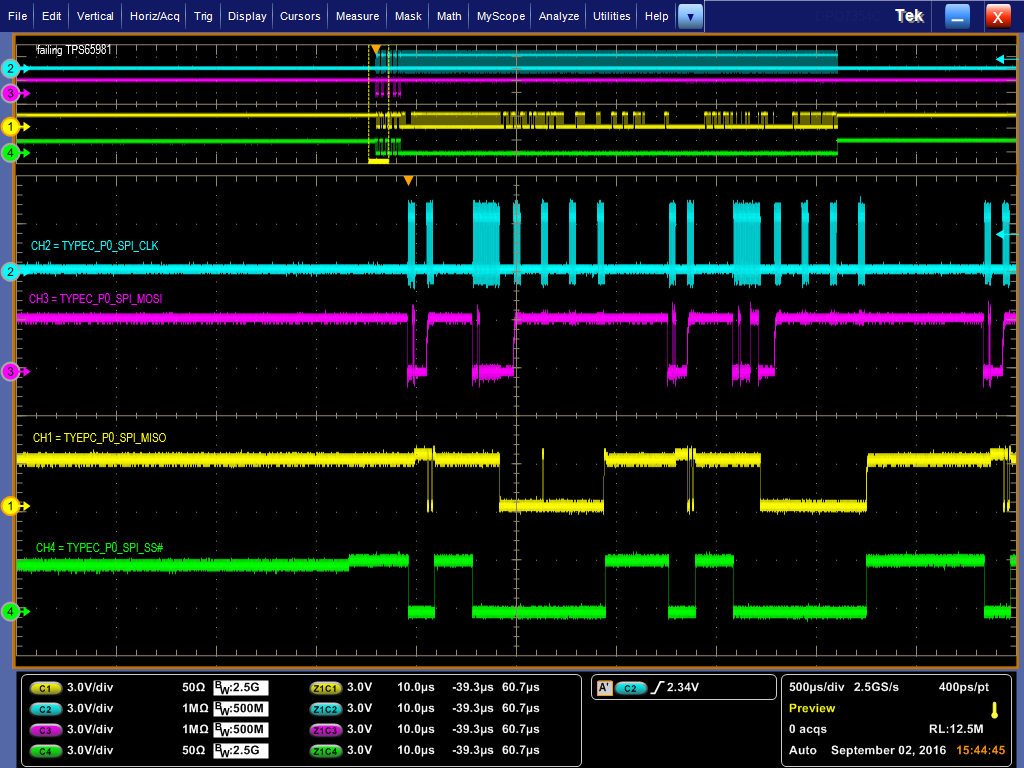Select the magenta C3 channel badge in readout
This screenshot has height=768, width=1024.
[x=45, y=729]
